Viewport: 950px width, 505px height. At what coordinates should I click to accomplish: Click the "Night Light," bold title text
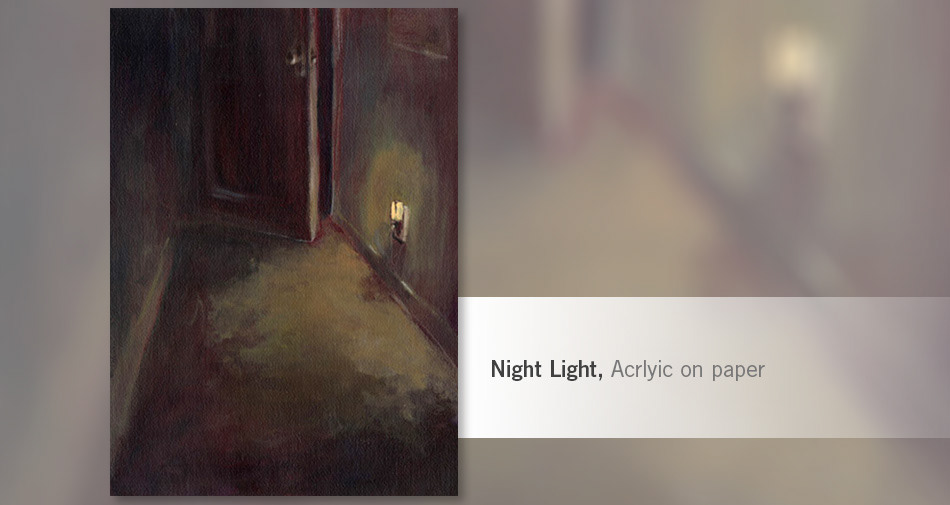click(546, 369)
